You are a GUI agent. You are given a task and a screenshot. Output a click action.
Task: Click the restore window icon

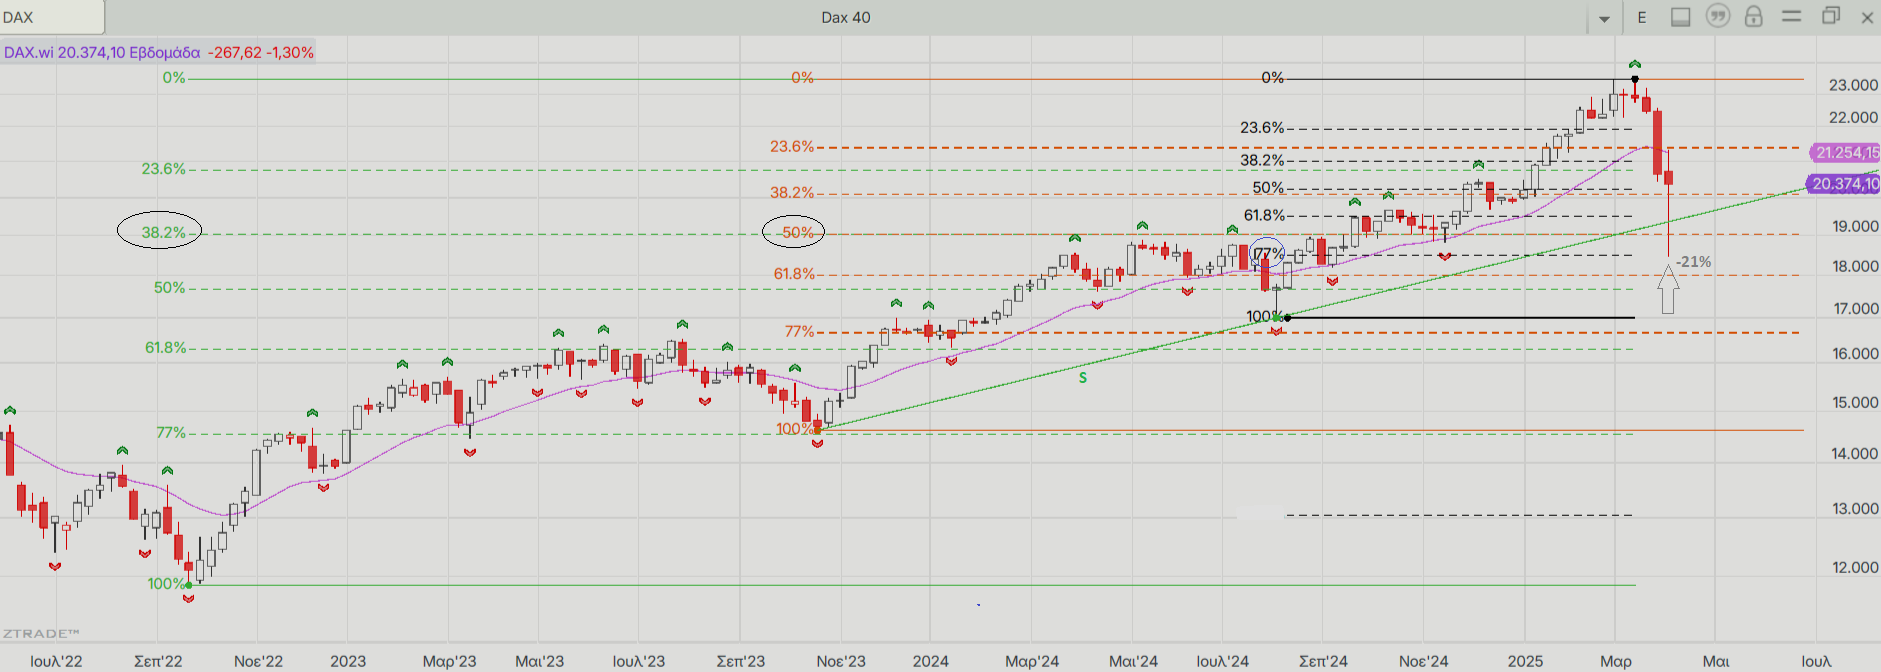pos(1830,17)
